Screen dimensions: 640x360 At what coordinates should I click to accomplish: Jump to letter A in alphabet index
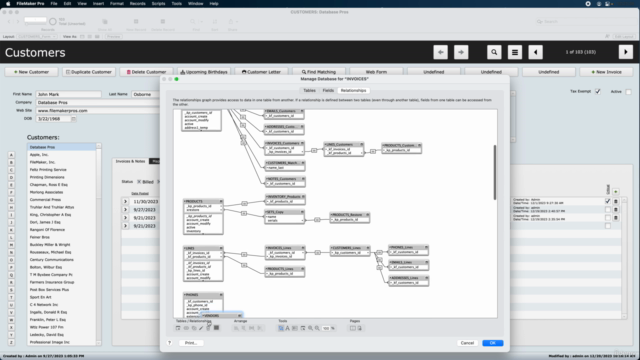point(11,155)
